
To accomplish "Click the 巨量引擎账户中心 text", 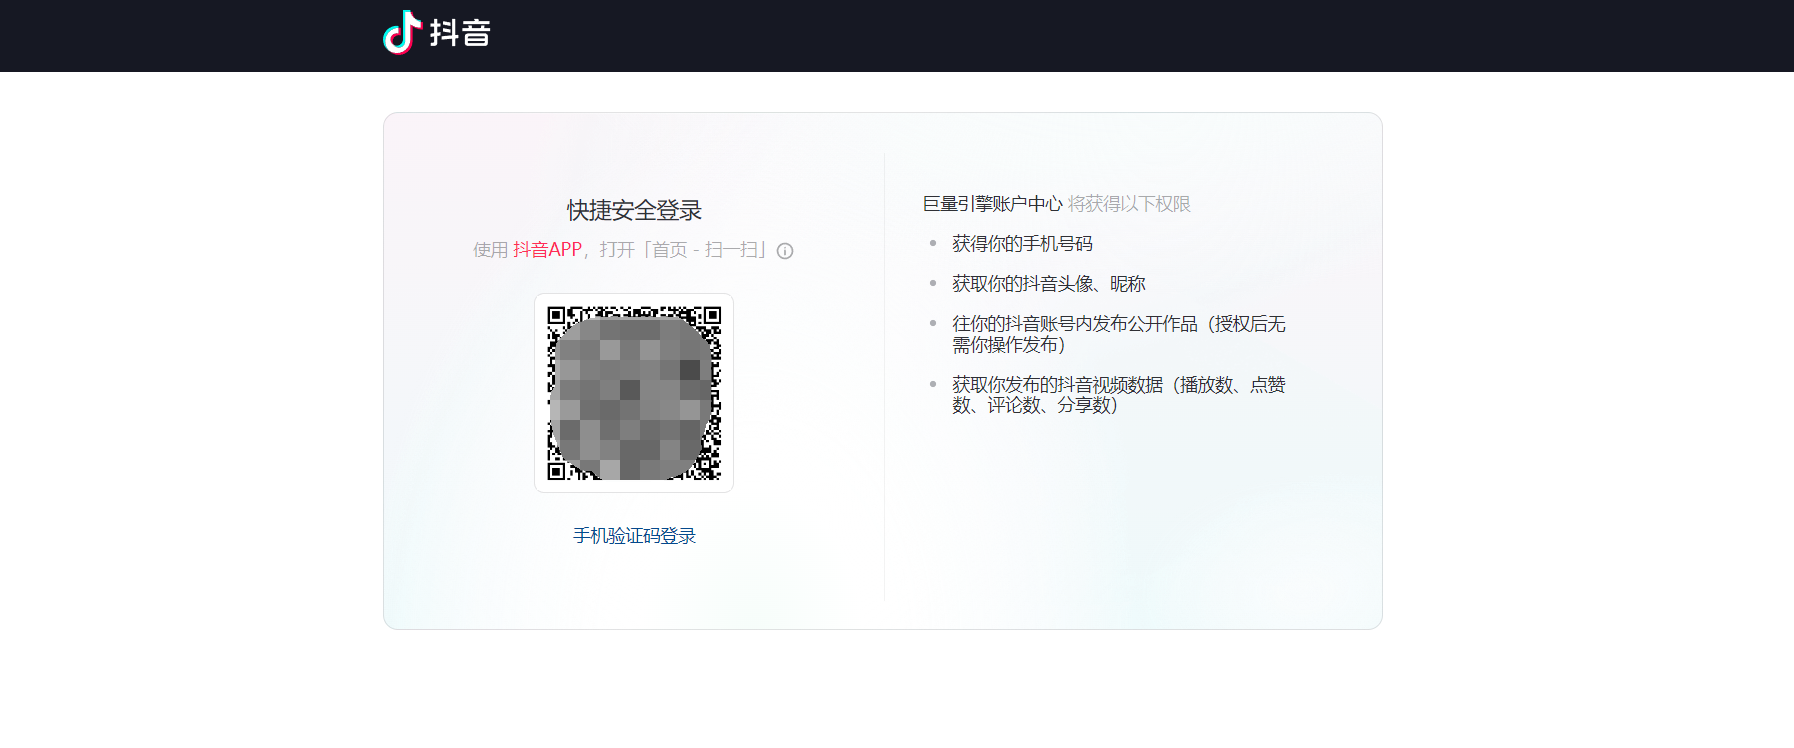I will [992, 204].
